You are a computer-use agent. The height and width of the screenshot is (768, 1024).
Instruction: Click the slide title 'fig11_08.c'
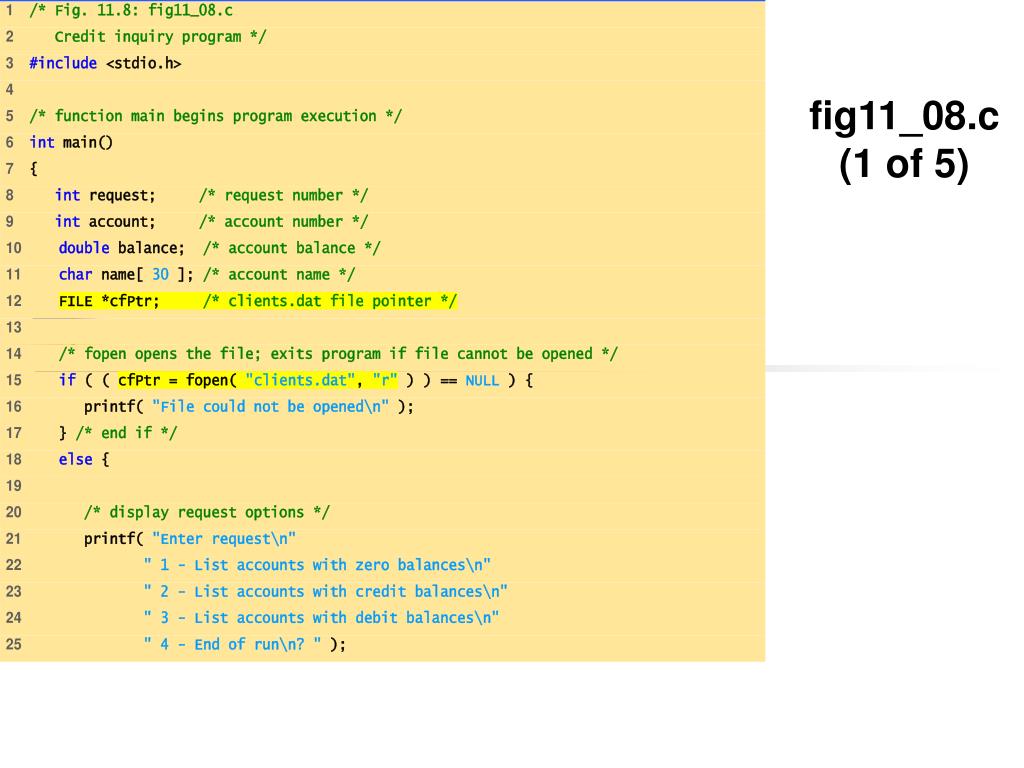[904, 116]
